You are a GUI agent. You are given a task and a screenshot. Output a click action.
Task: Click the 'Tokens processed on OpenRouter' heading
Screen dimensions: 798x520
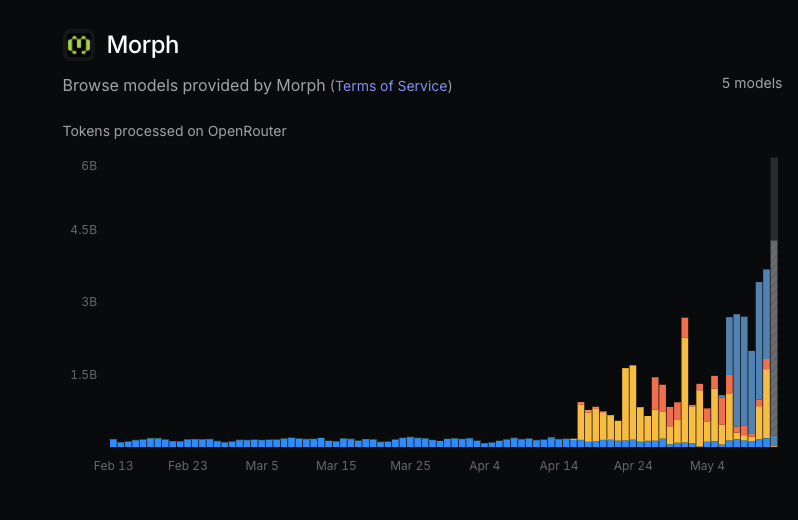175,131
